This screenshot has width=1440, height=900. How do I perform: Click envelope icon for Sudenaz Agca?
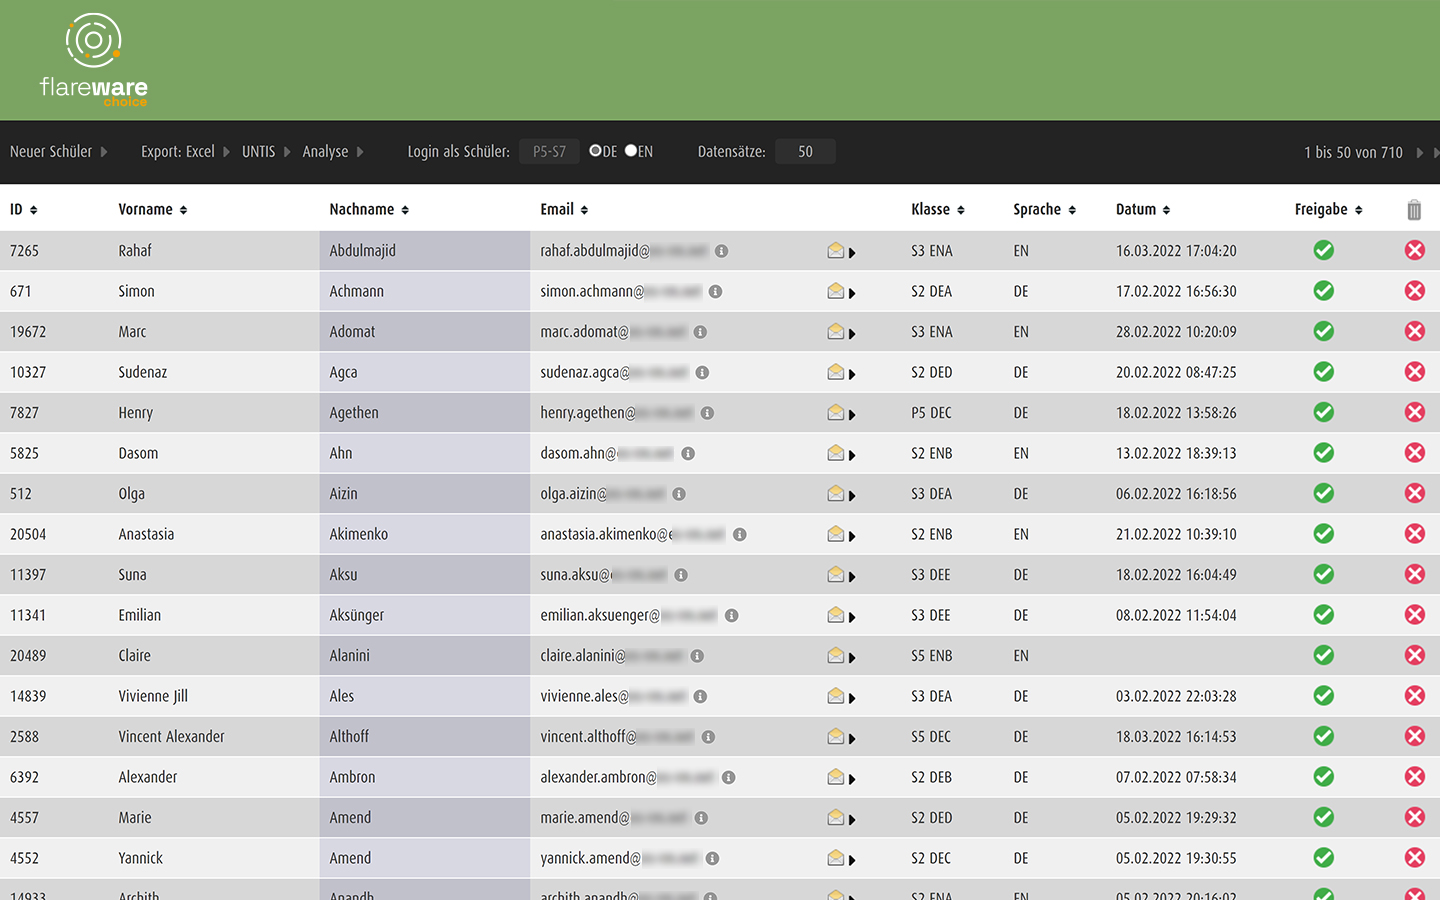point(836,372)
